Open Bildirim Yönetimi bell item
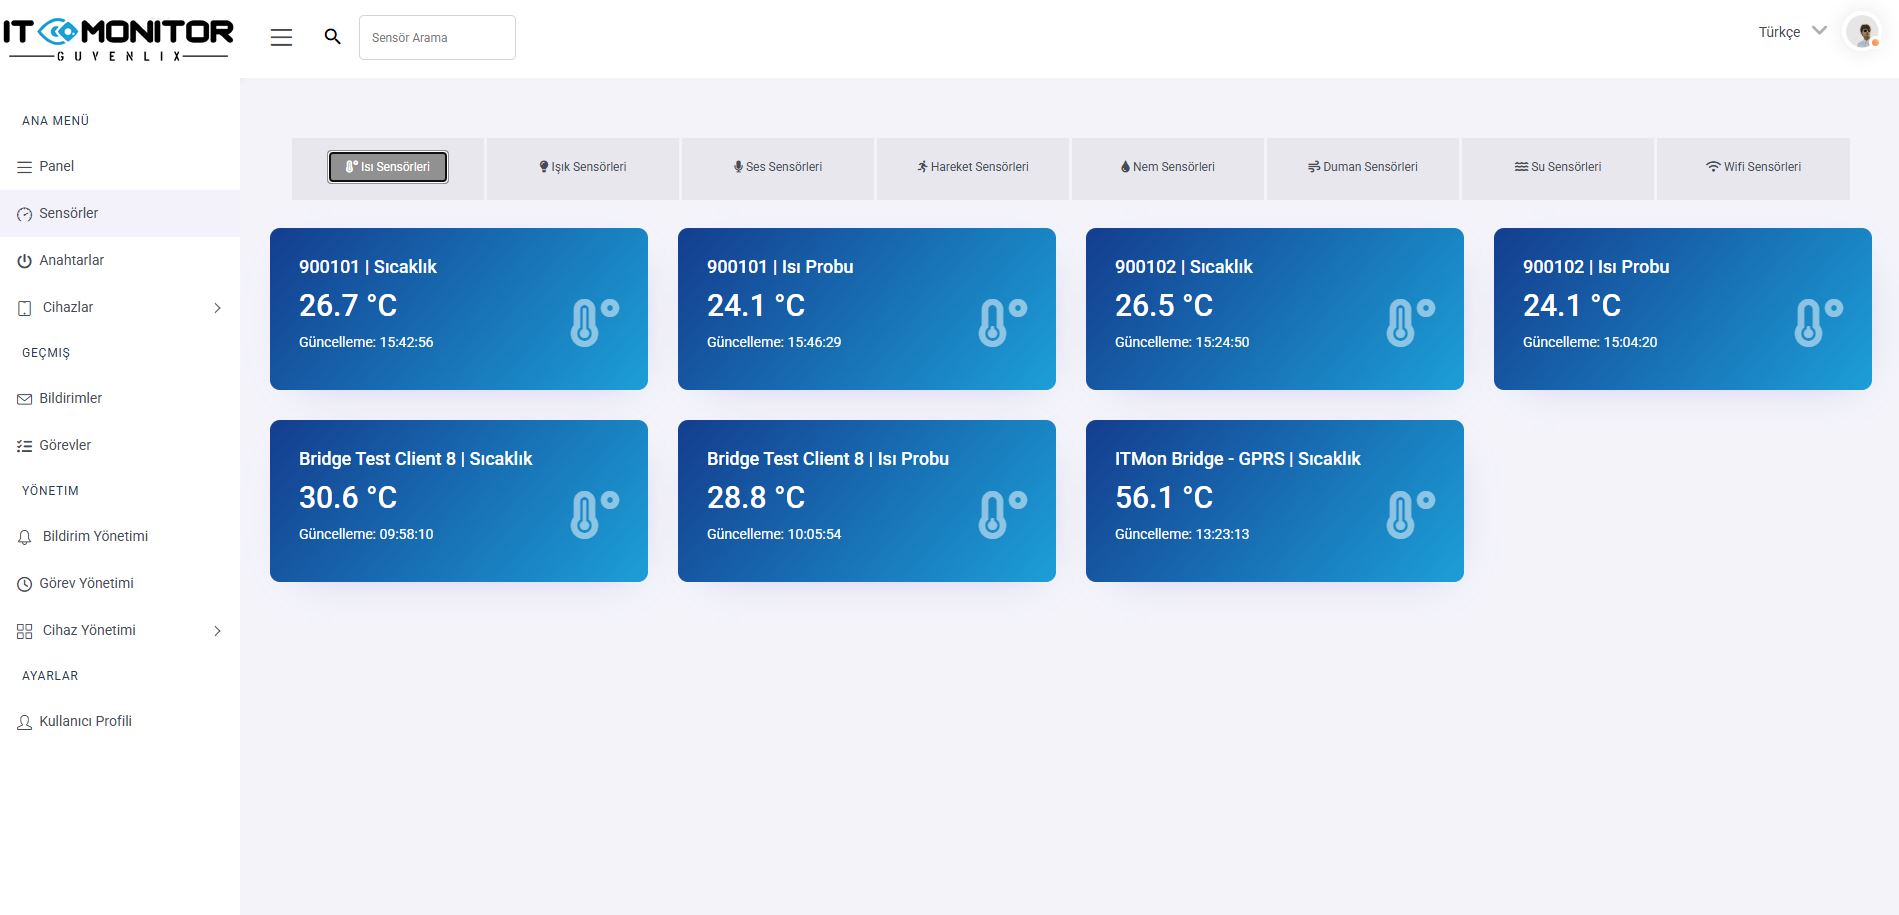The height and width of the screenshot is (915, 1899). pyautogui.click(x=95, y=536)
